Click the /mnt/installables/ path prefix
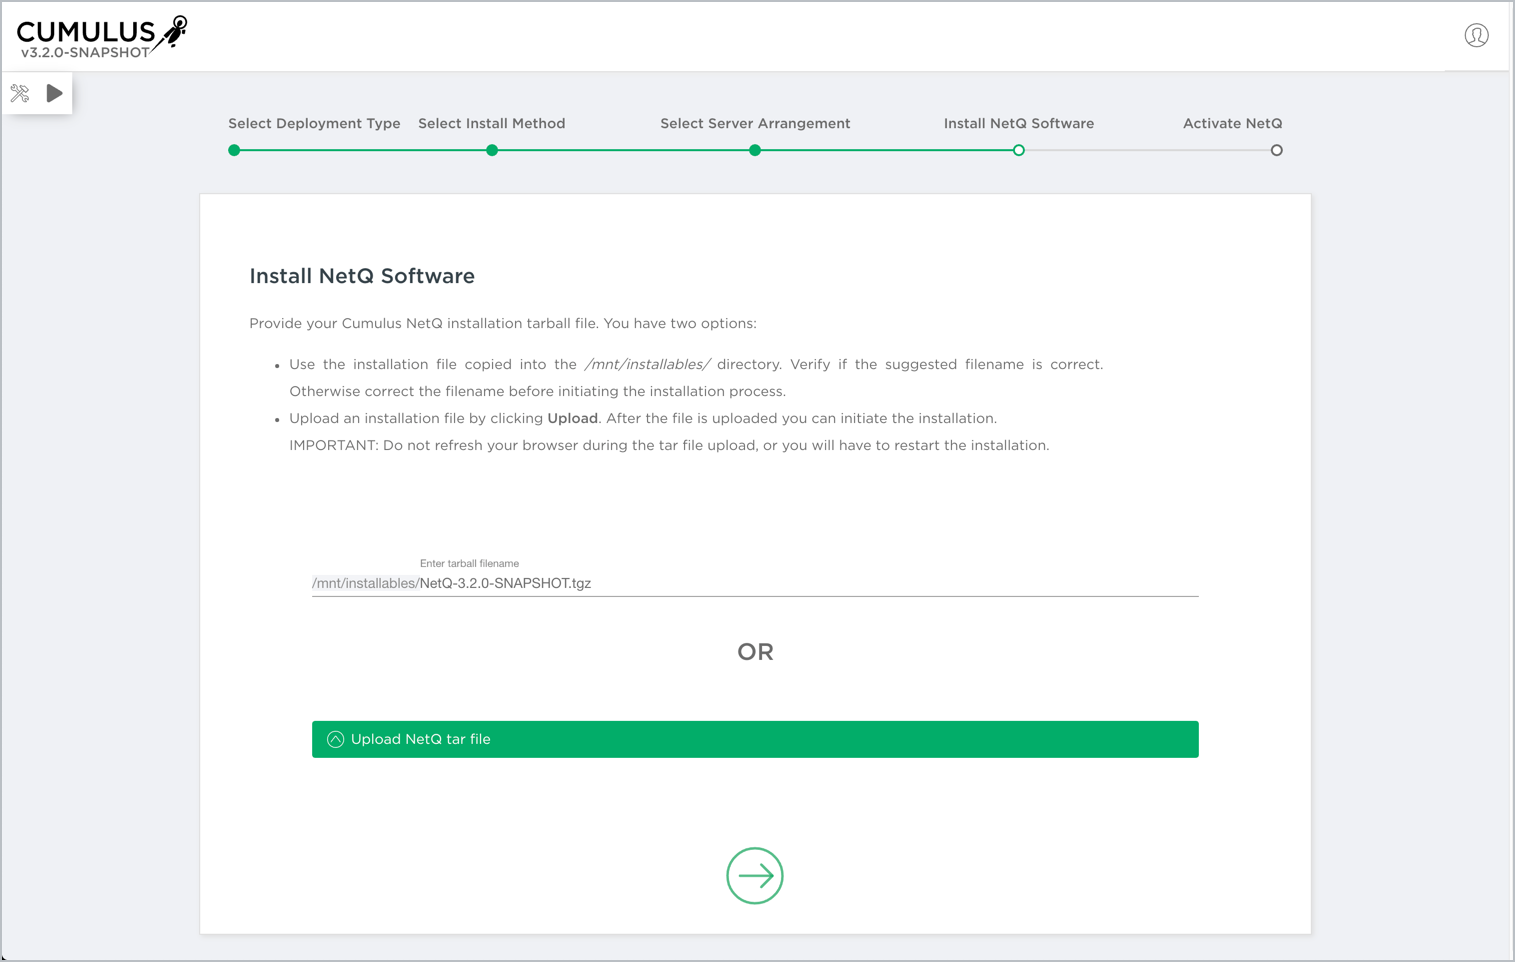Image resolution: width=1515 pixels, height=962 pixels. (365, 584)
